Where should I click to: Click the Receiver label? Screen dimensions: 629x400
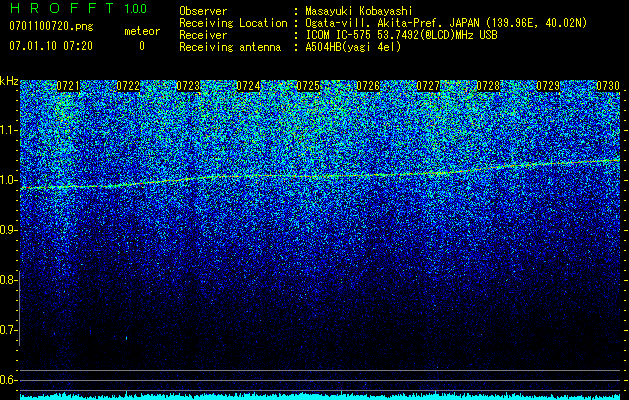203,35
